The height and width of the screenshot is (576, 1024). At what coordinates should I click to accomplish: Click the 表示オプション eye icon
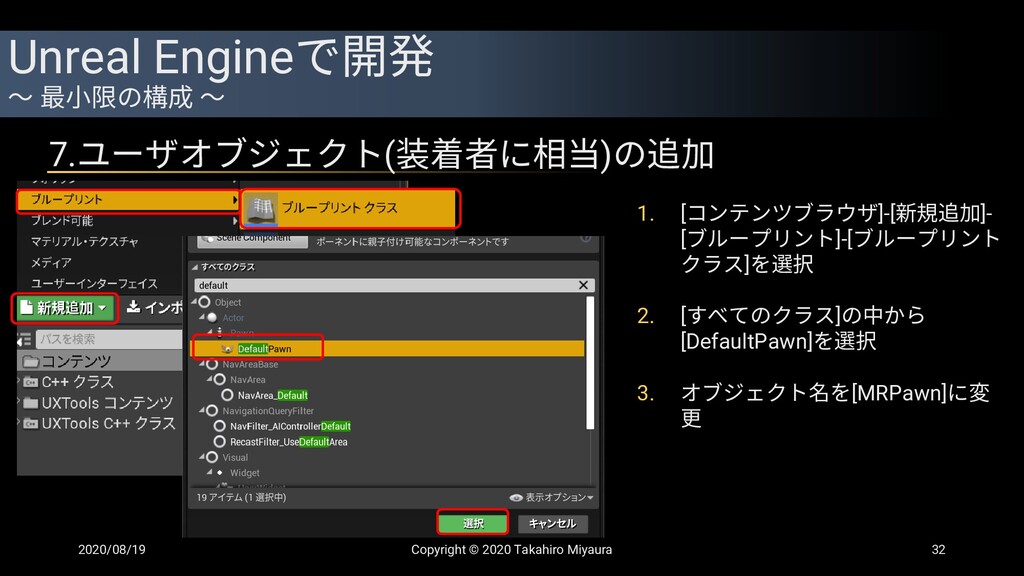(516, 498)
